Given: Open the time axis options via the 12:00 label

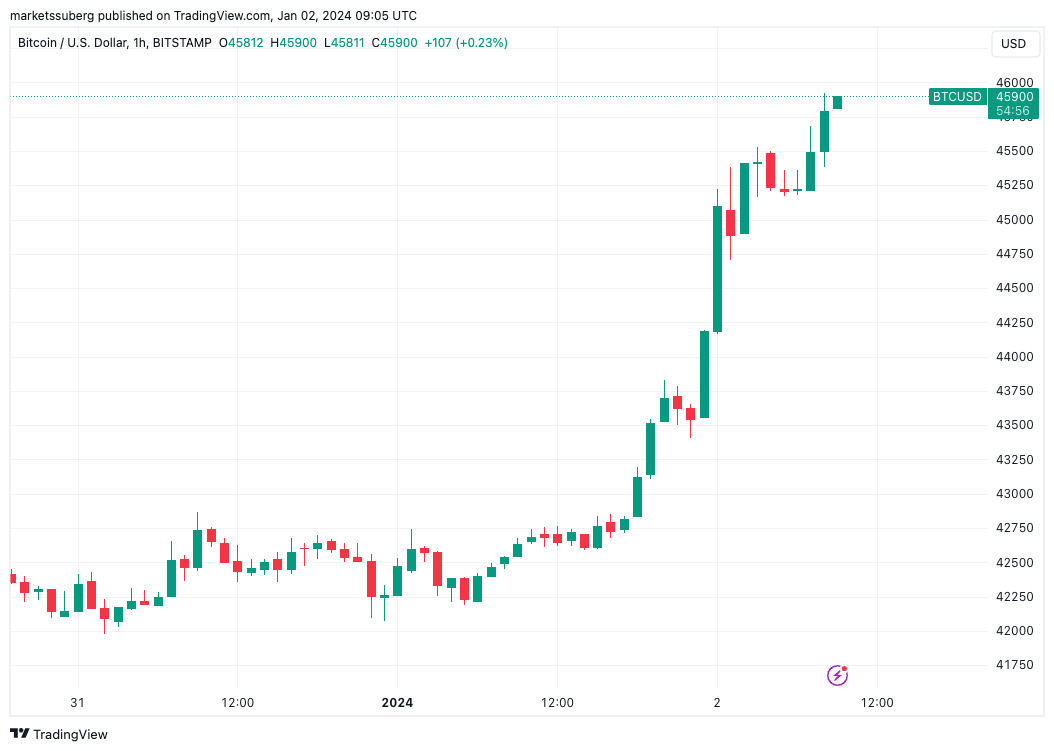Looking at the screenshot, I should [877, 703].
